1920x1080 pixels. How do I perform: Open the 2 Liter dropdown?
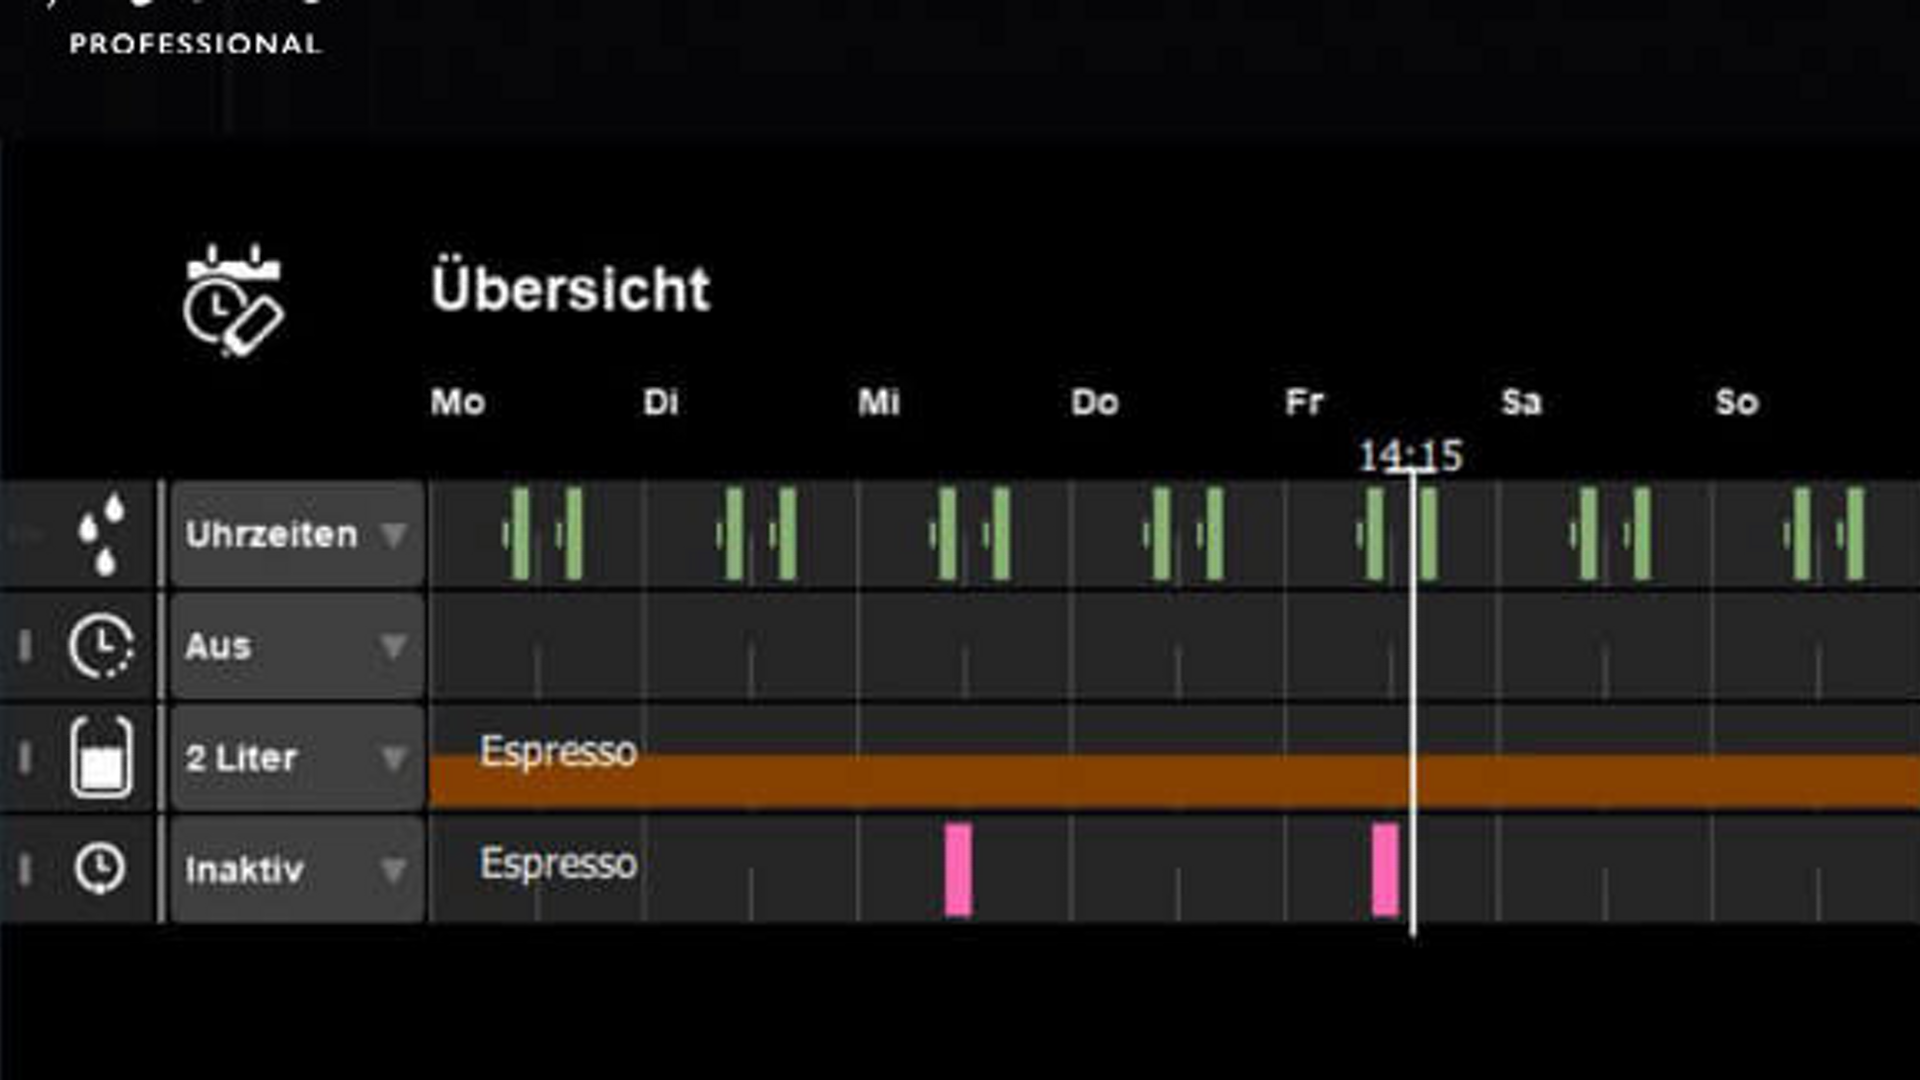pyautogui.click(x=297, y=758)
